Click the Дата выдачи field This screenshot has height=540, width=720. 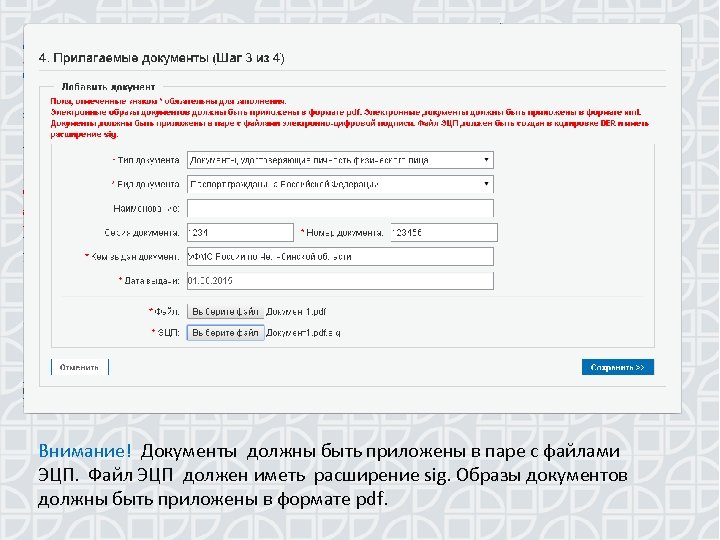pyautogui.click(x=340, y=281)
